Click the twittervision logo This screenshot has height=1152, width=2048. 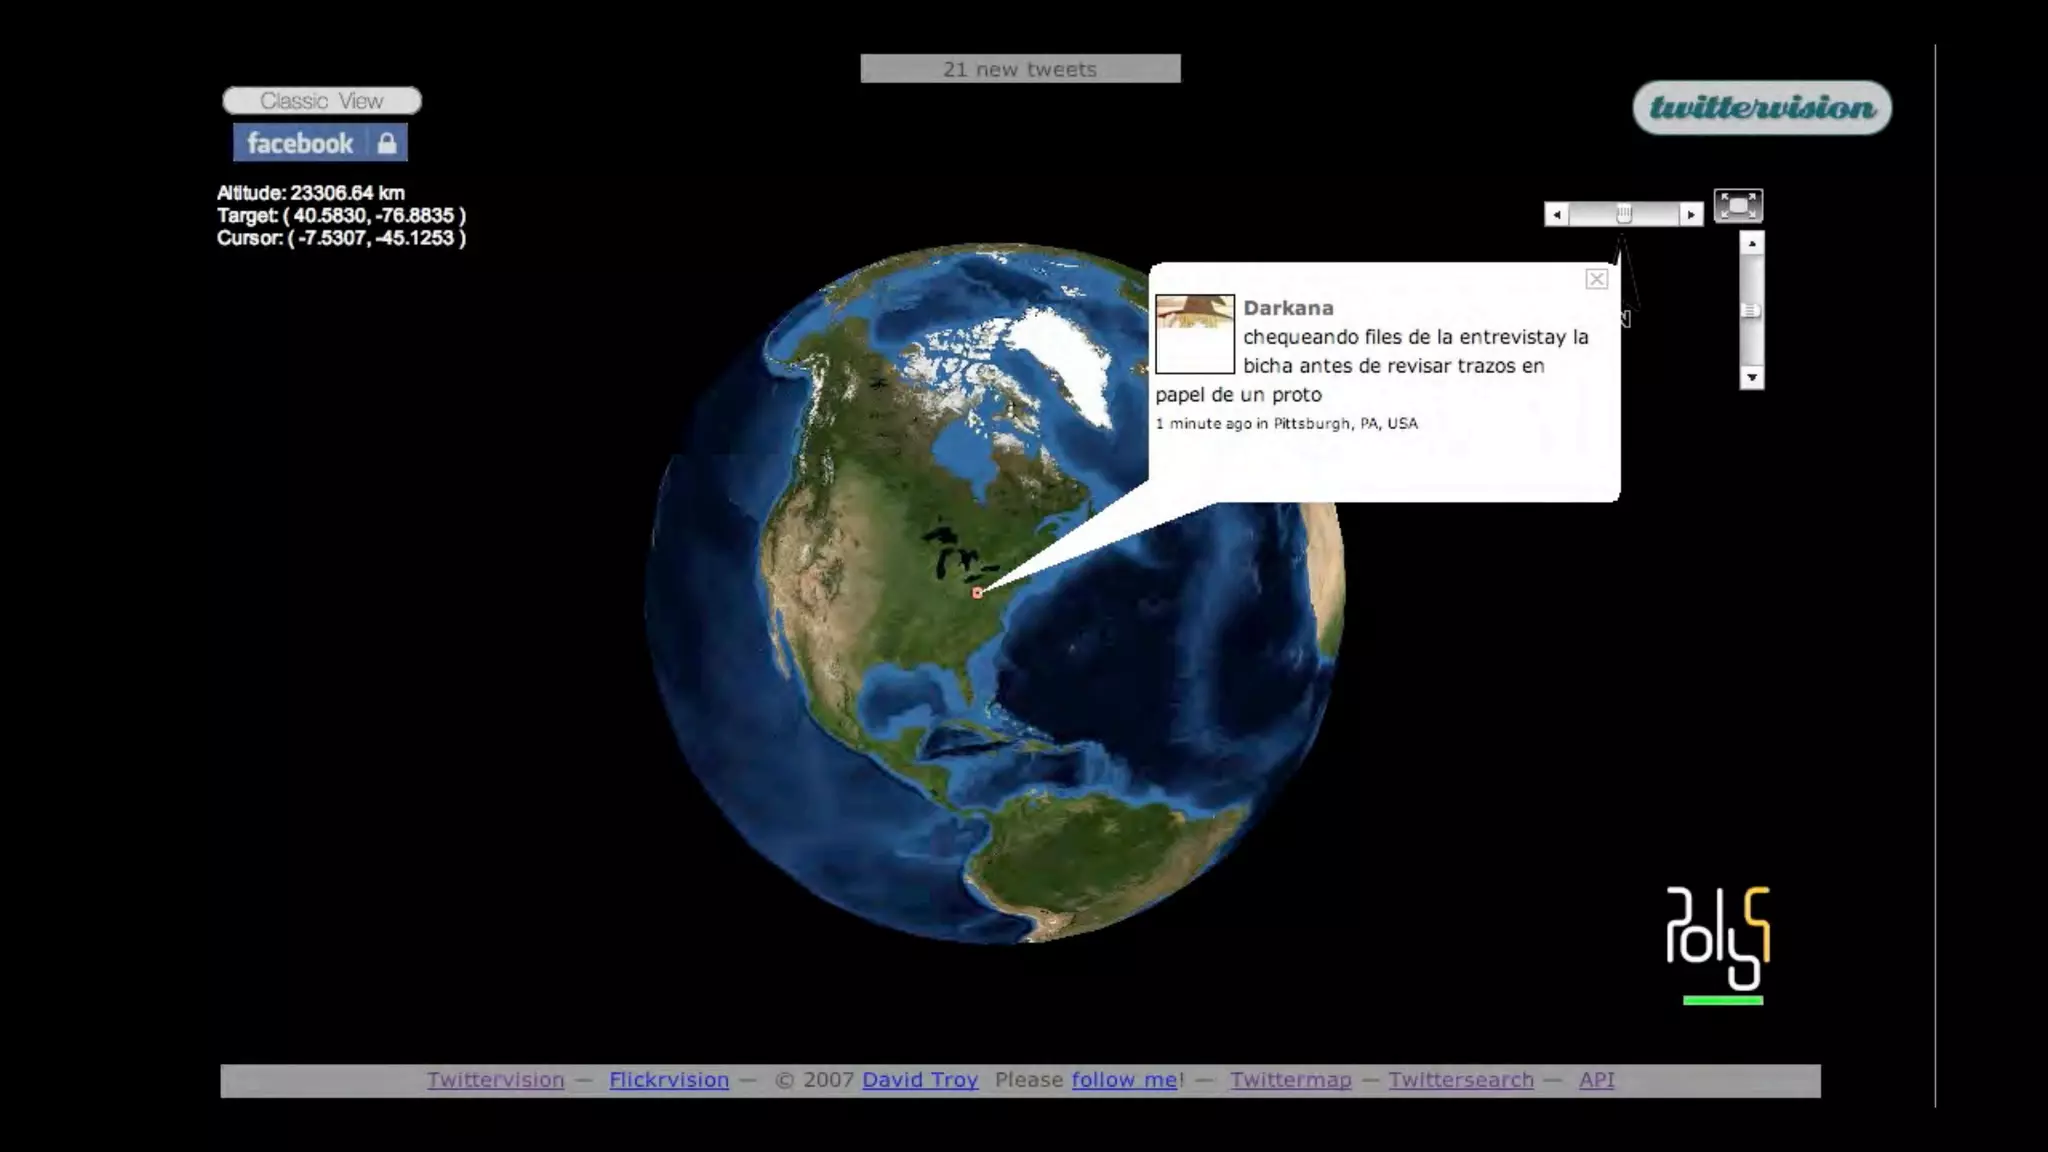click(x=1762, y=108)
